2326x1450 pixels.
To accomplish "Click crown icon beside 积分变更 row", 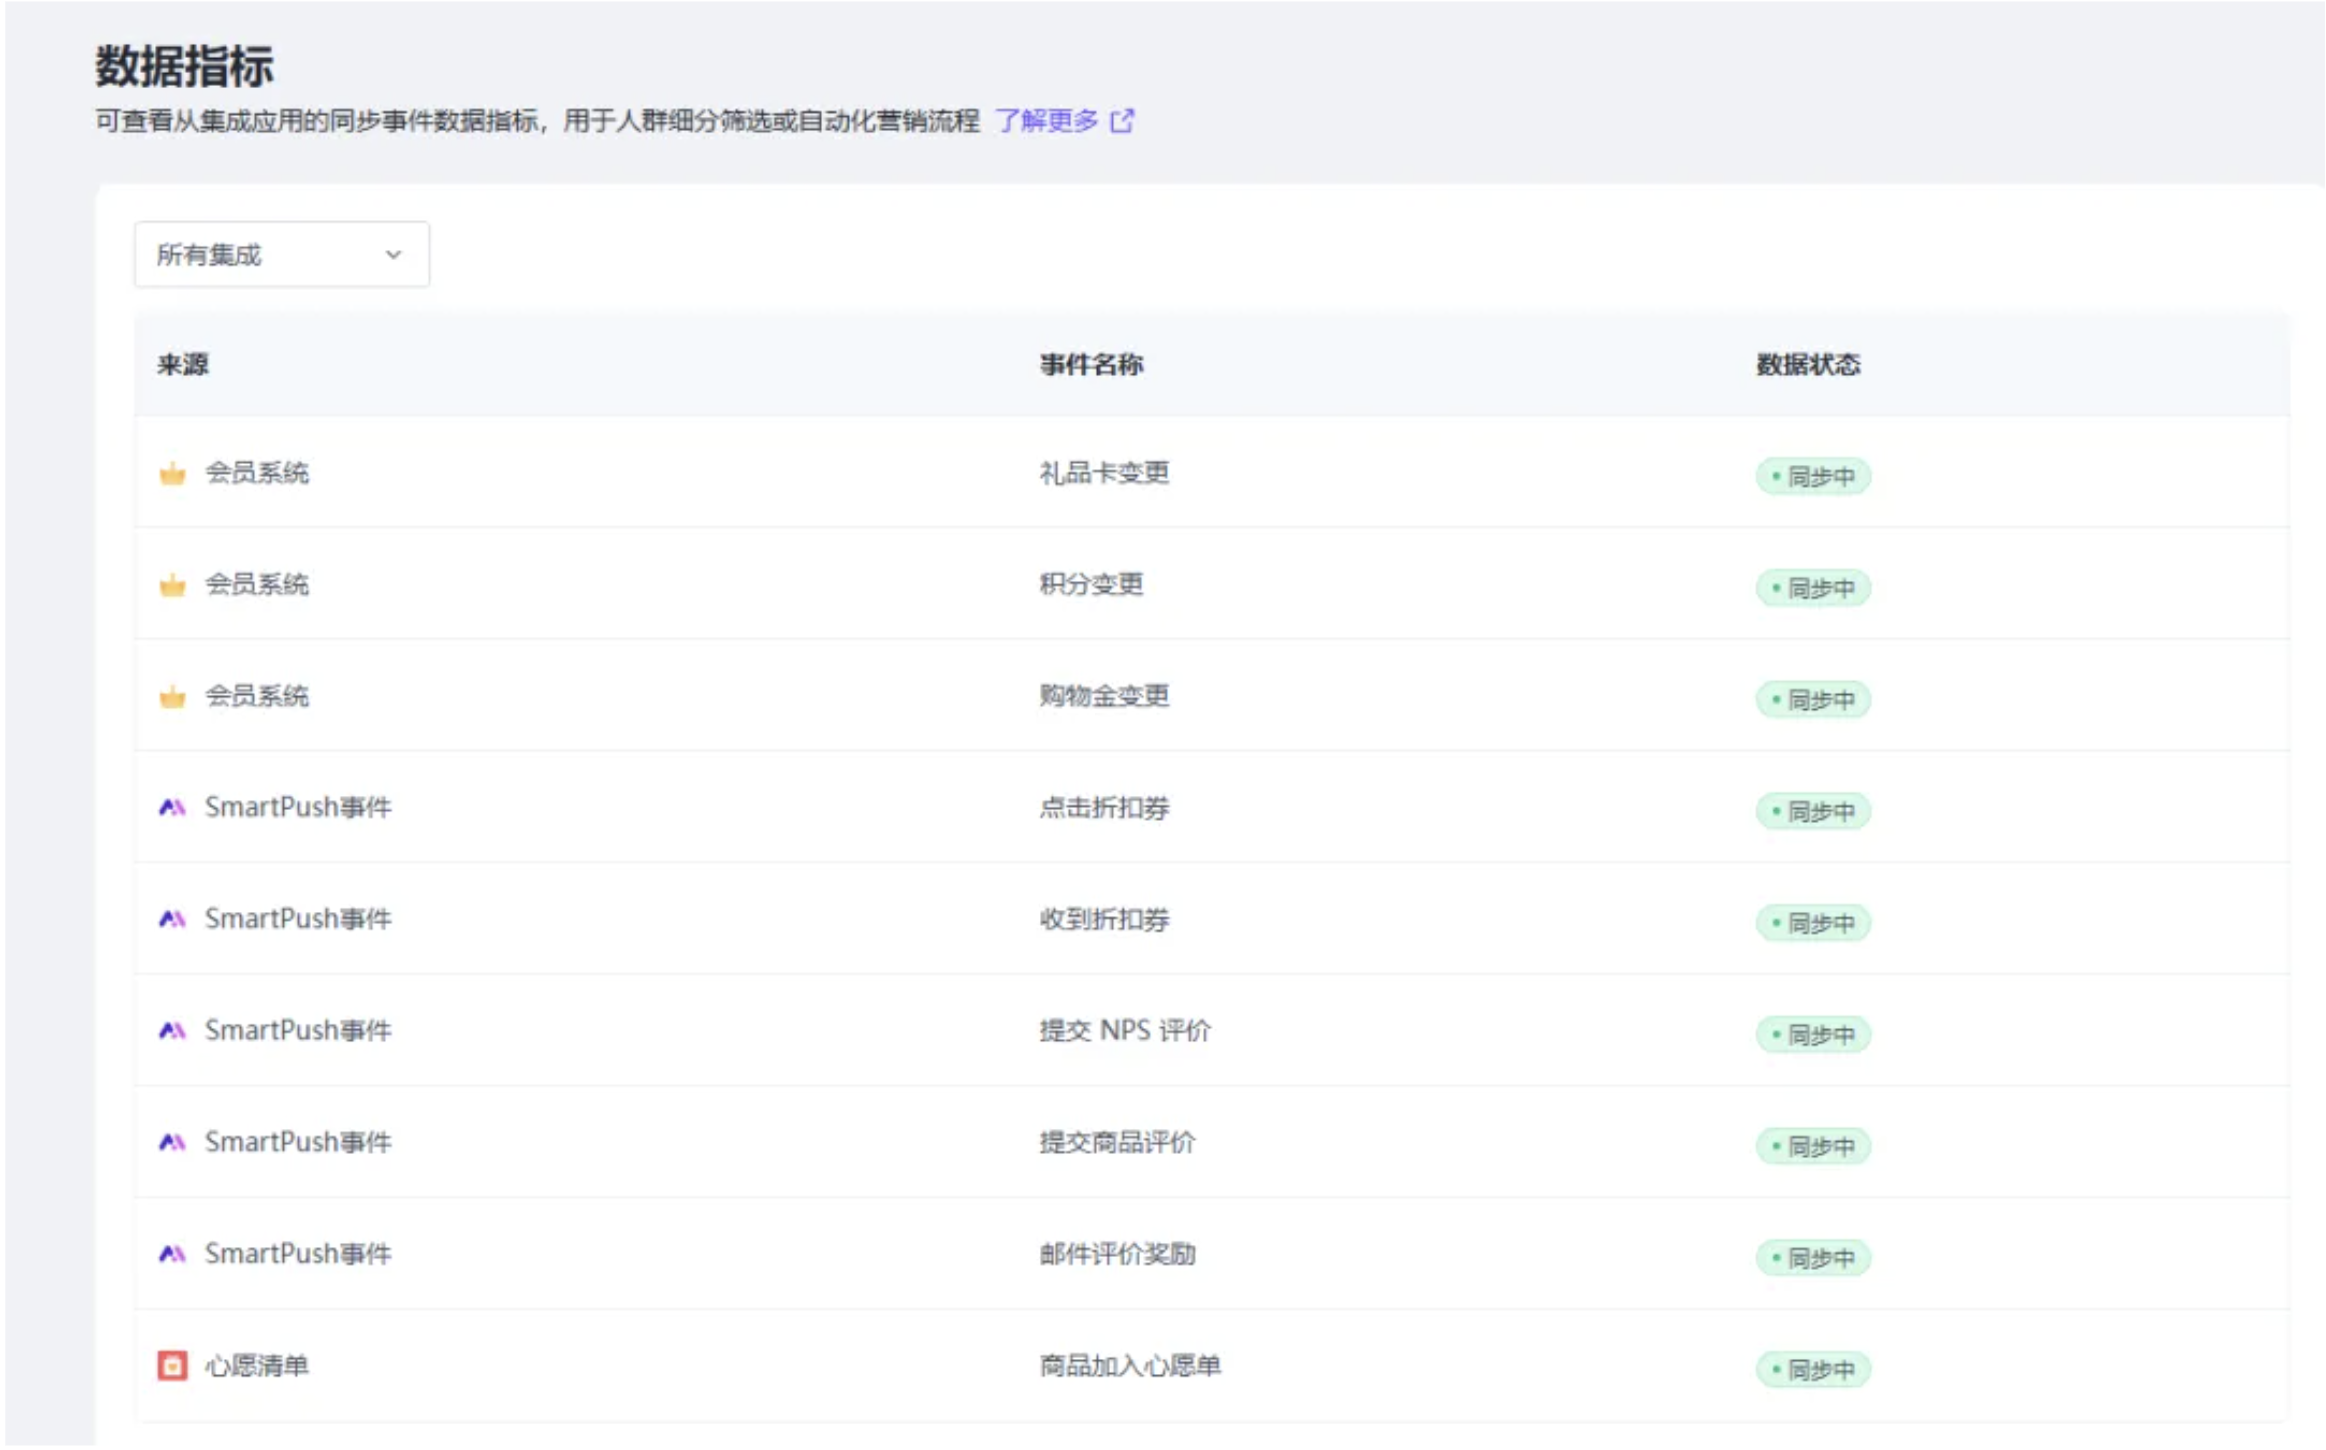I will click(172, 585).
